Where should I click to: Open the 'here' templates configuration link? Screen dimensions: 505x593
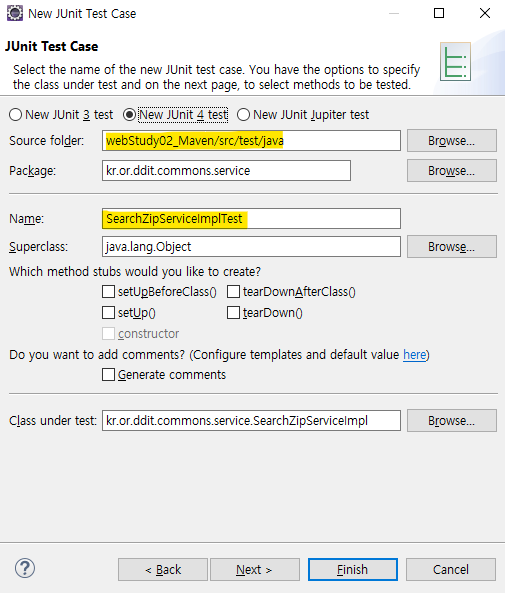click(415, 355)
